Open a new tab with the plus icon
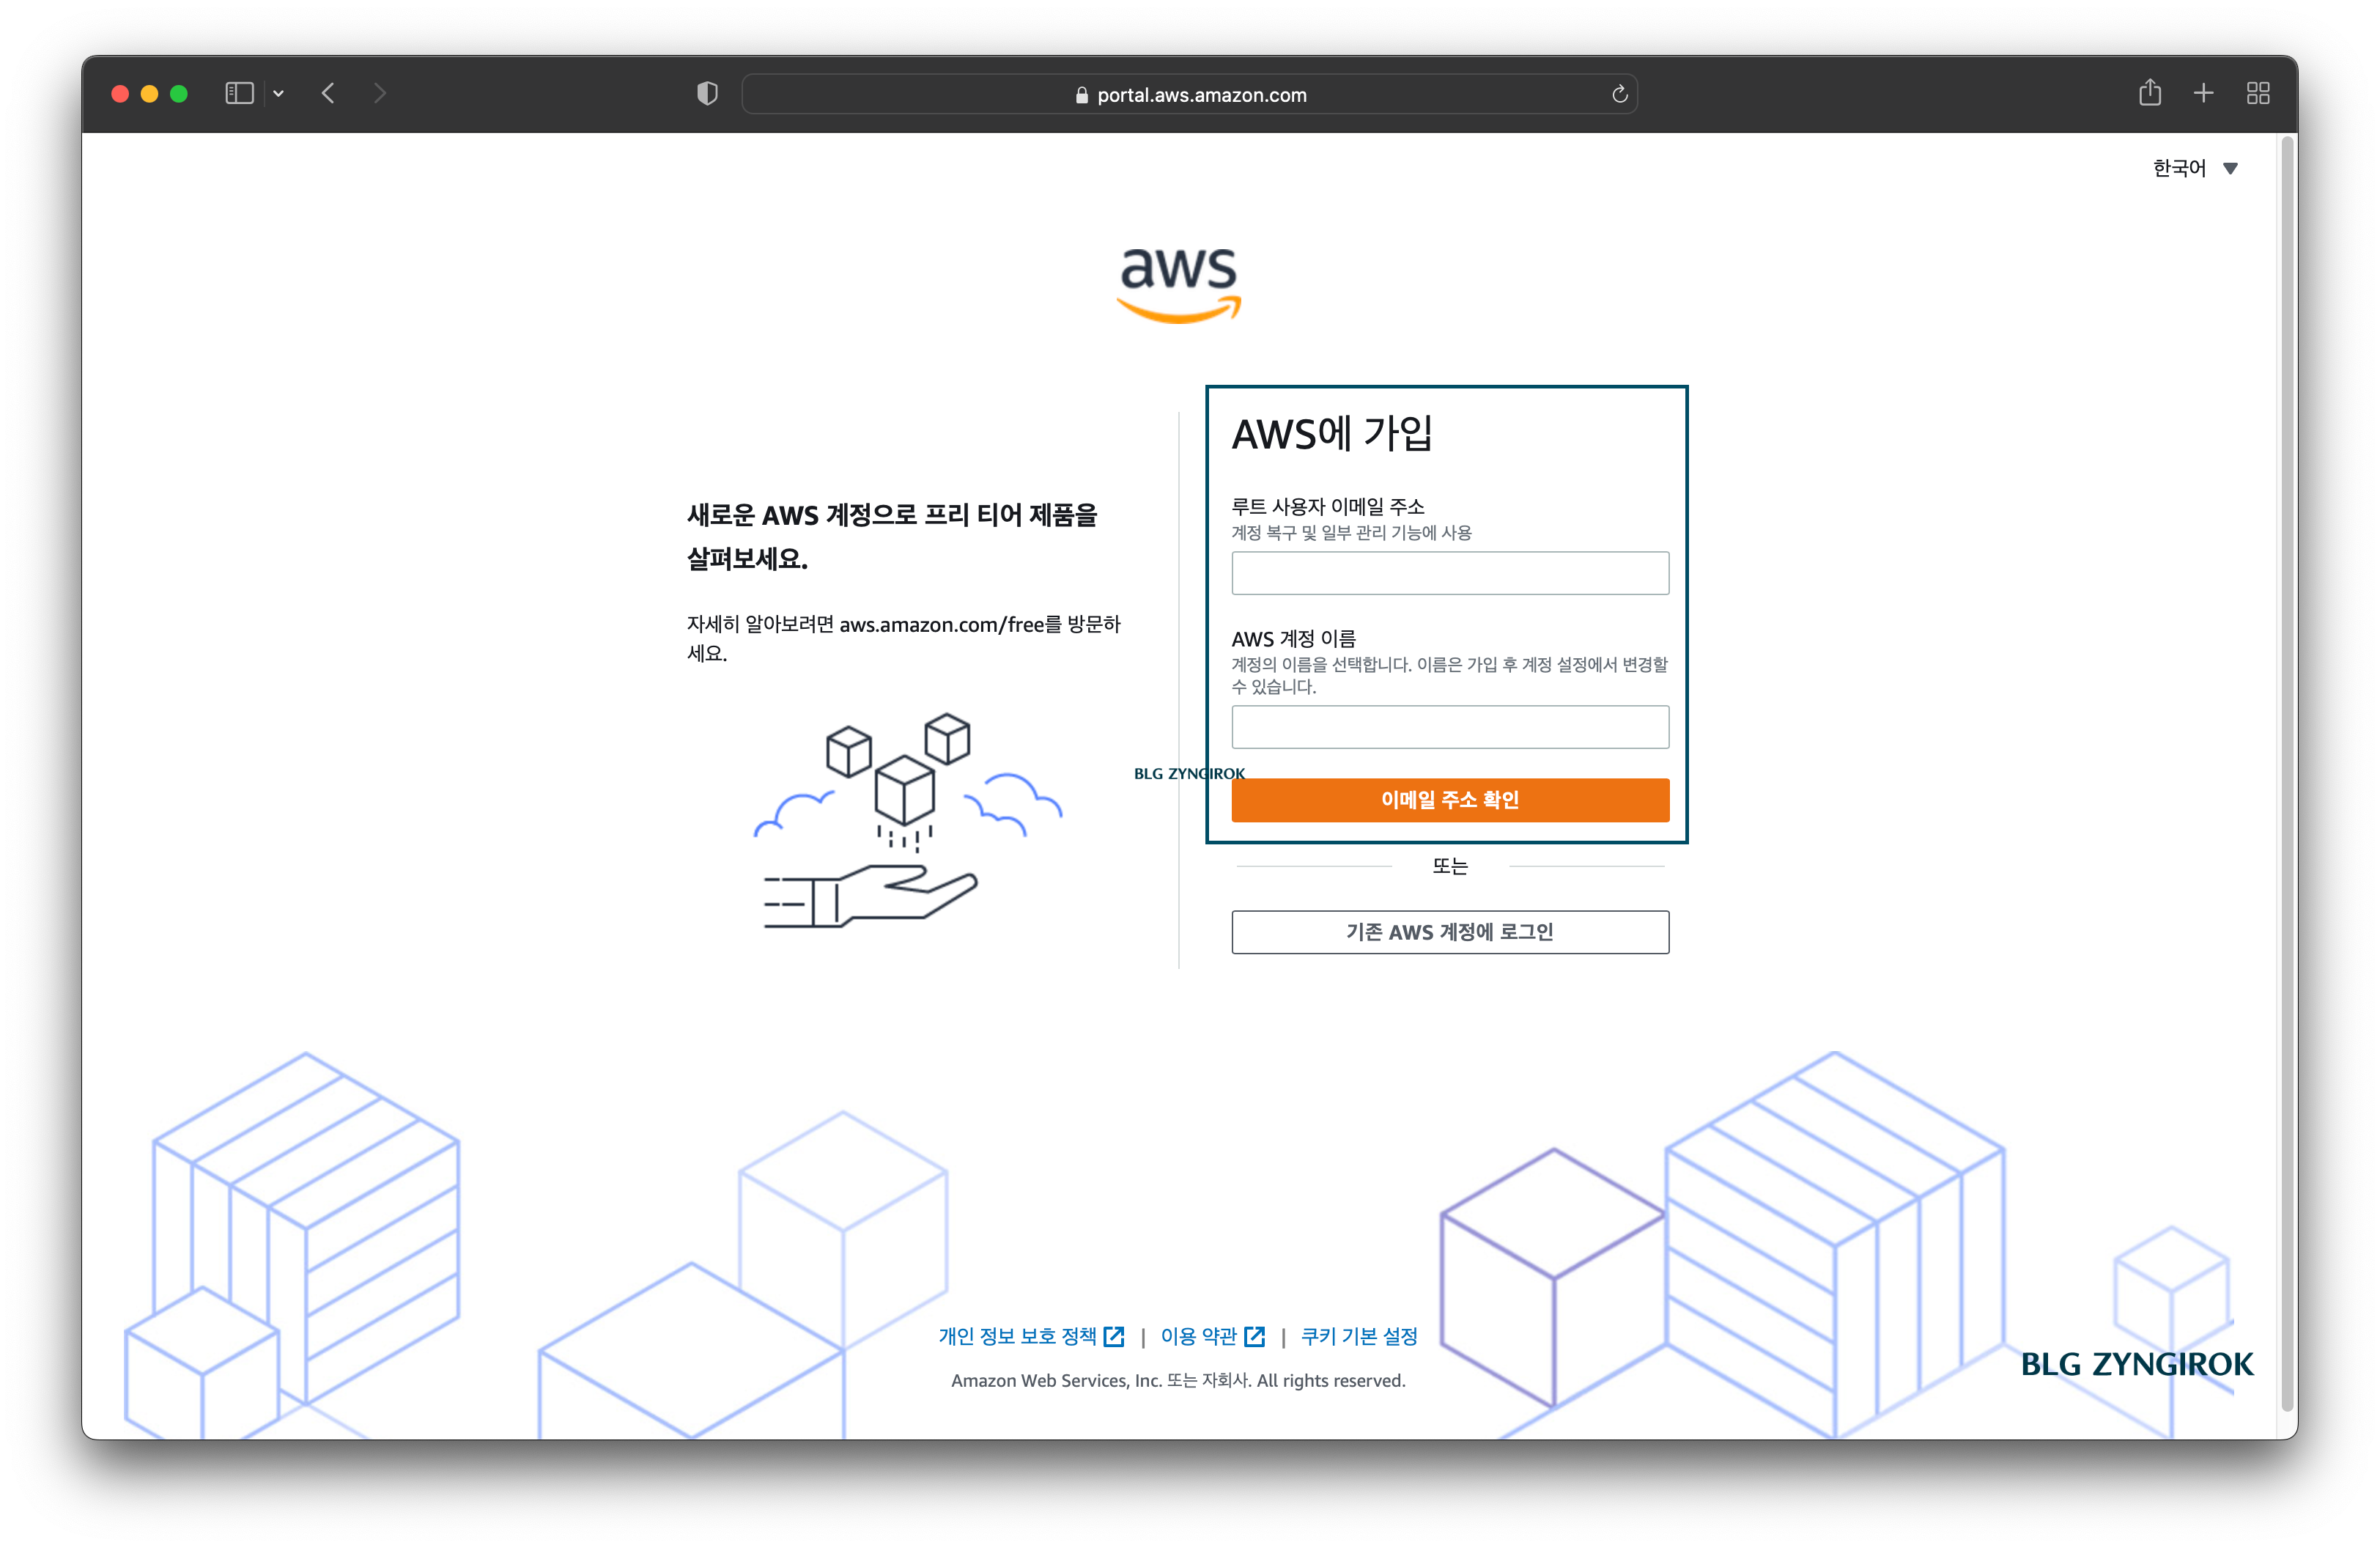This screenshot has height=1548, width=2380. pyautogui.click(x=2203, y=92)
